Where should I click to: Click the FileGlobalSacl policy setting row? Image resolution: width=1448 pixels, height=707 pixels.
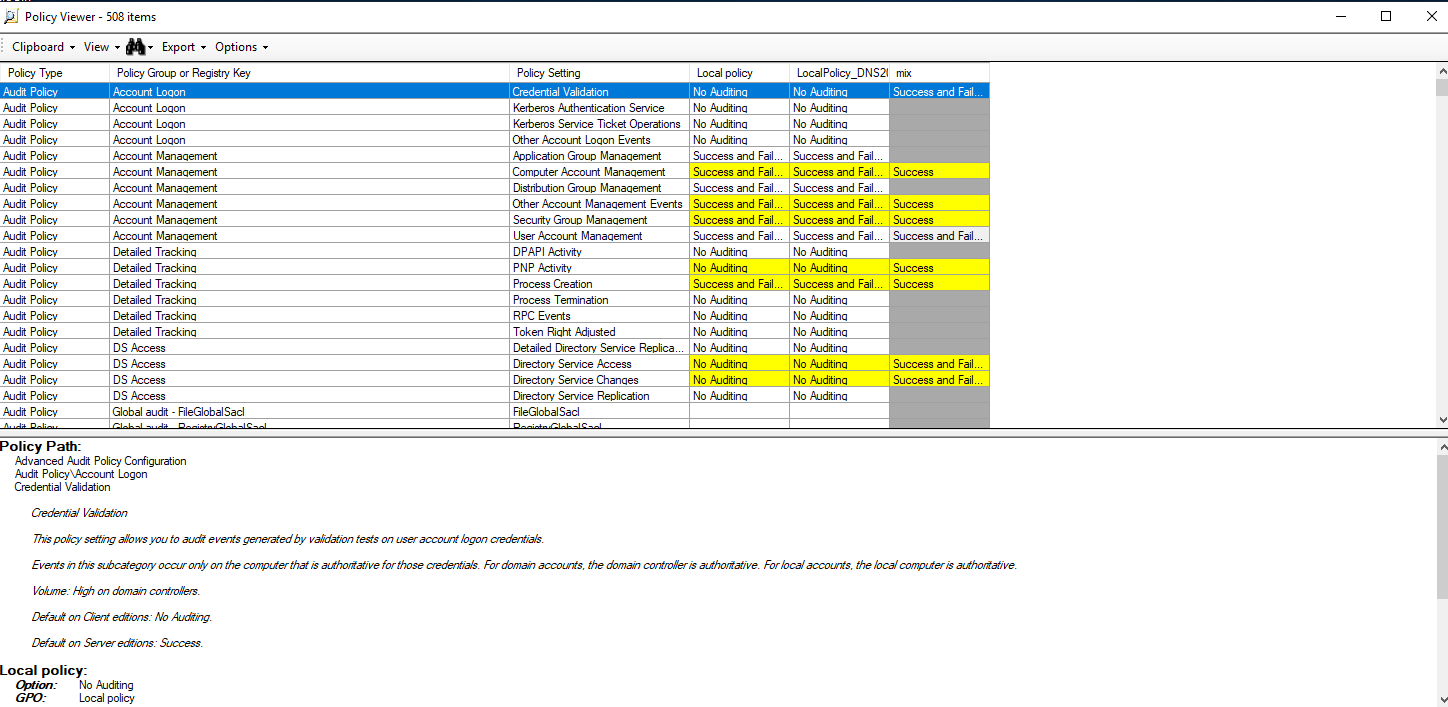click(546, 412)
